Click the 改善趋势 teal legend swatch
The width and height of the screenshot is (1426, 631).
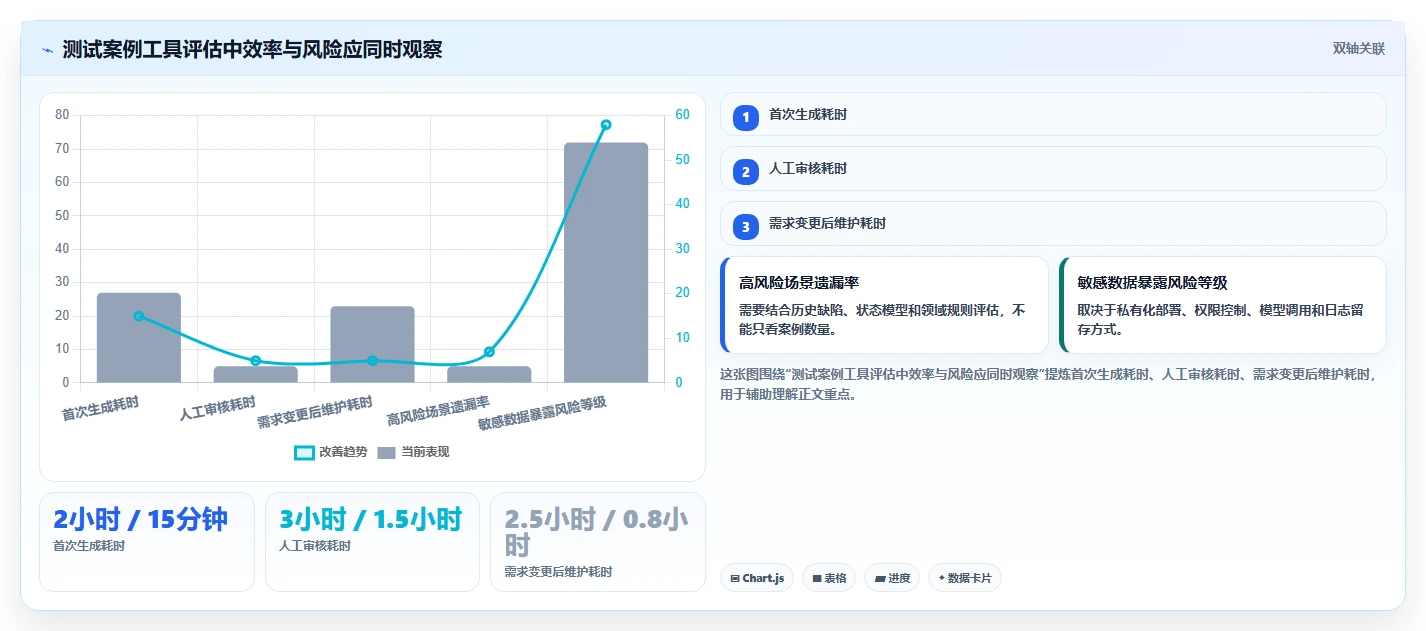(x=304, y=452)
